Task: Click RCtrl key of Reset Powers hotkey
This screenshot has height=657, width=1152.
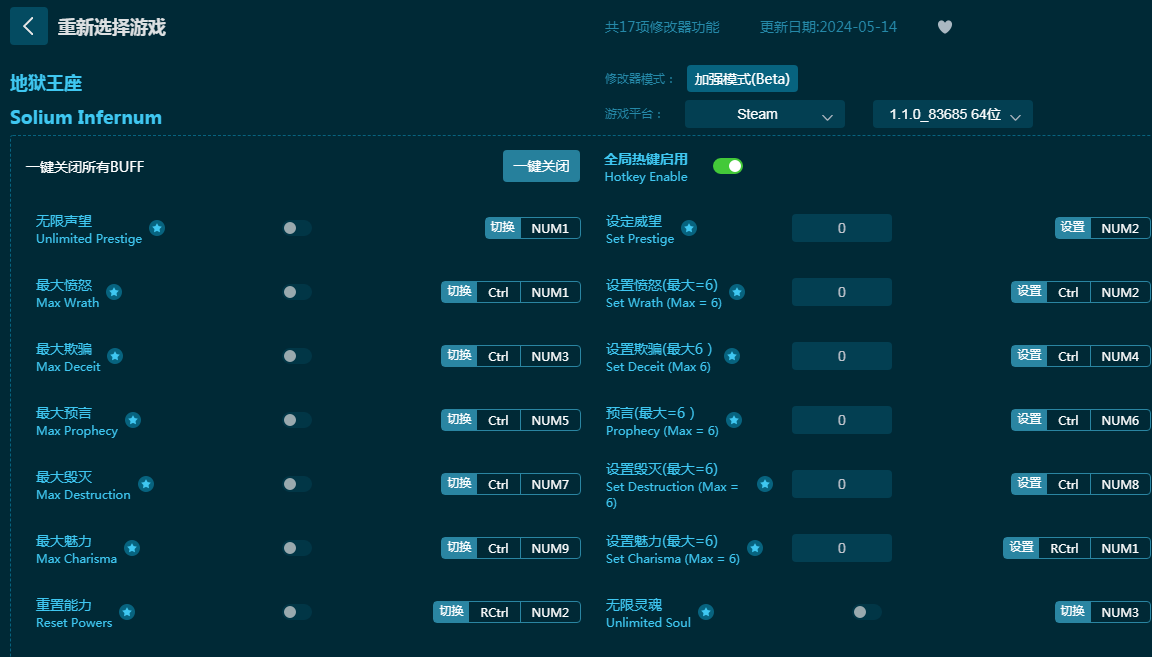Action: 494,611
